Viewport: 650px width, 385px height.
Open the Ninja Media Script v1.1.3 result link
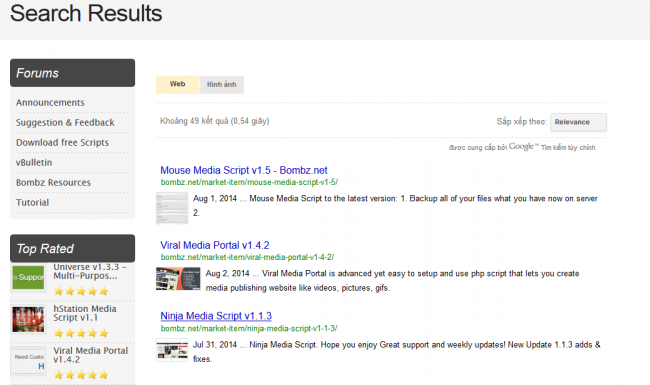pyautogui.click(x=216, y=316)
